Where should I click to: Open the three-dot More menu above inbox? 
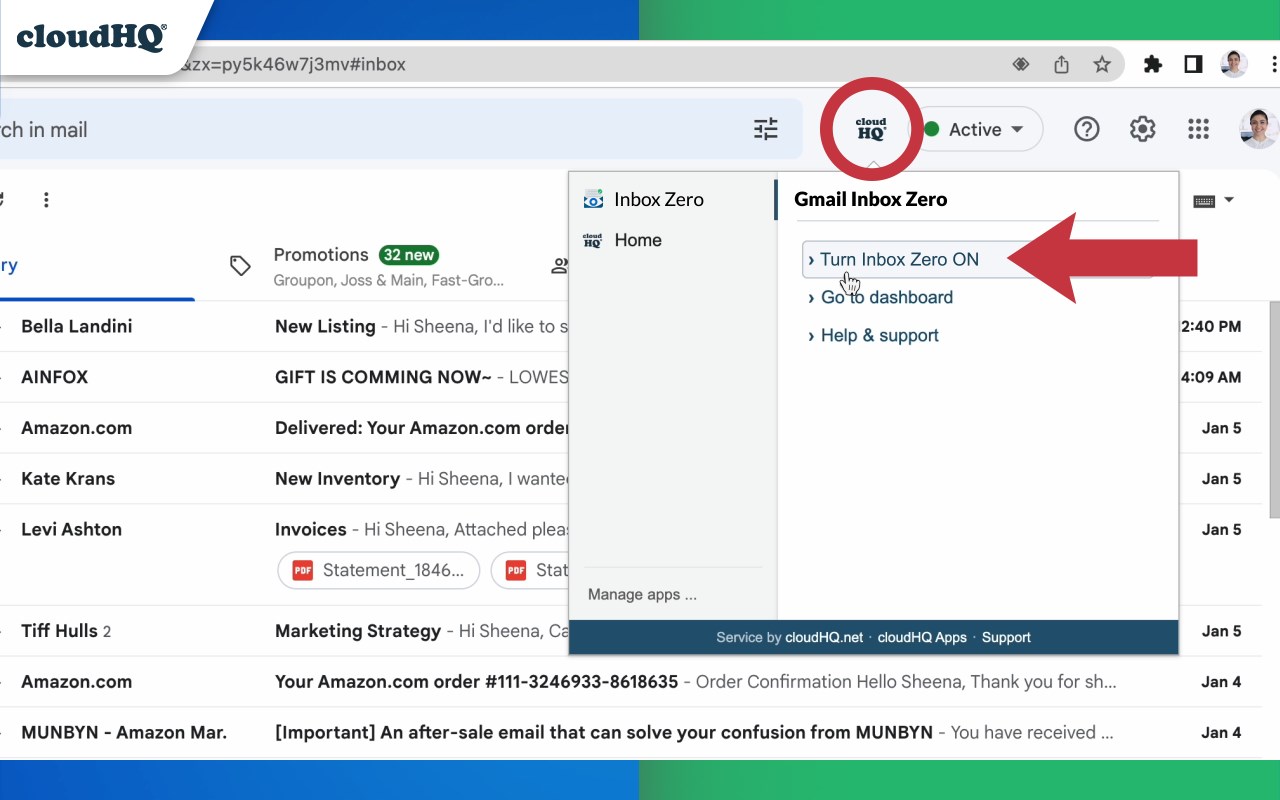point(46,200)
